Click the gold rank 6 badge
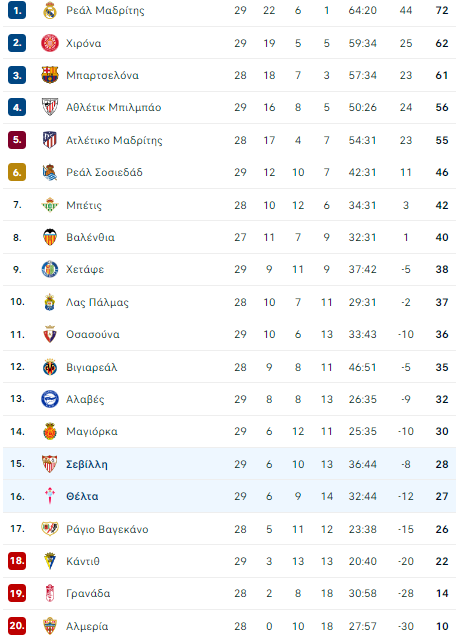The image size is (456, 640). tap(17, 172)
